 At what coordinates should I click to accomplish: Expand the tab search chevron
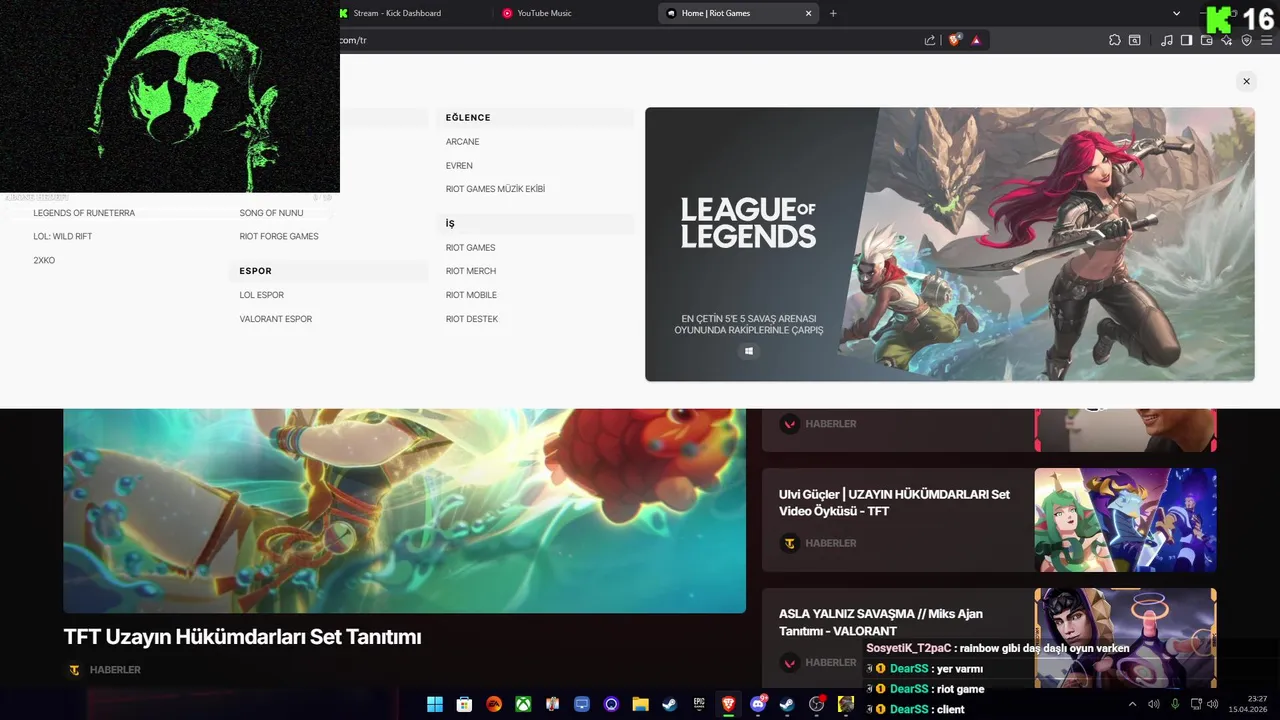point(1176,13)
